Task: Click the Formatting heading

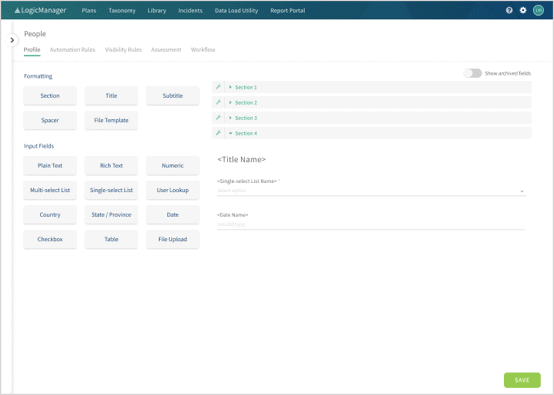Action: (x=38, y=76)
